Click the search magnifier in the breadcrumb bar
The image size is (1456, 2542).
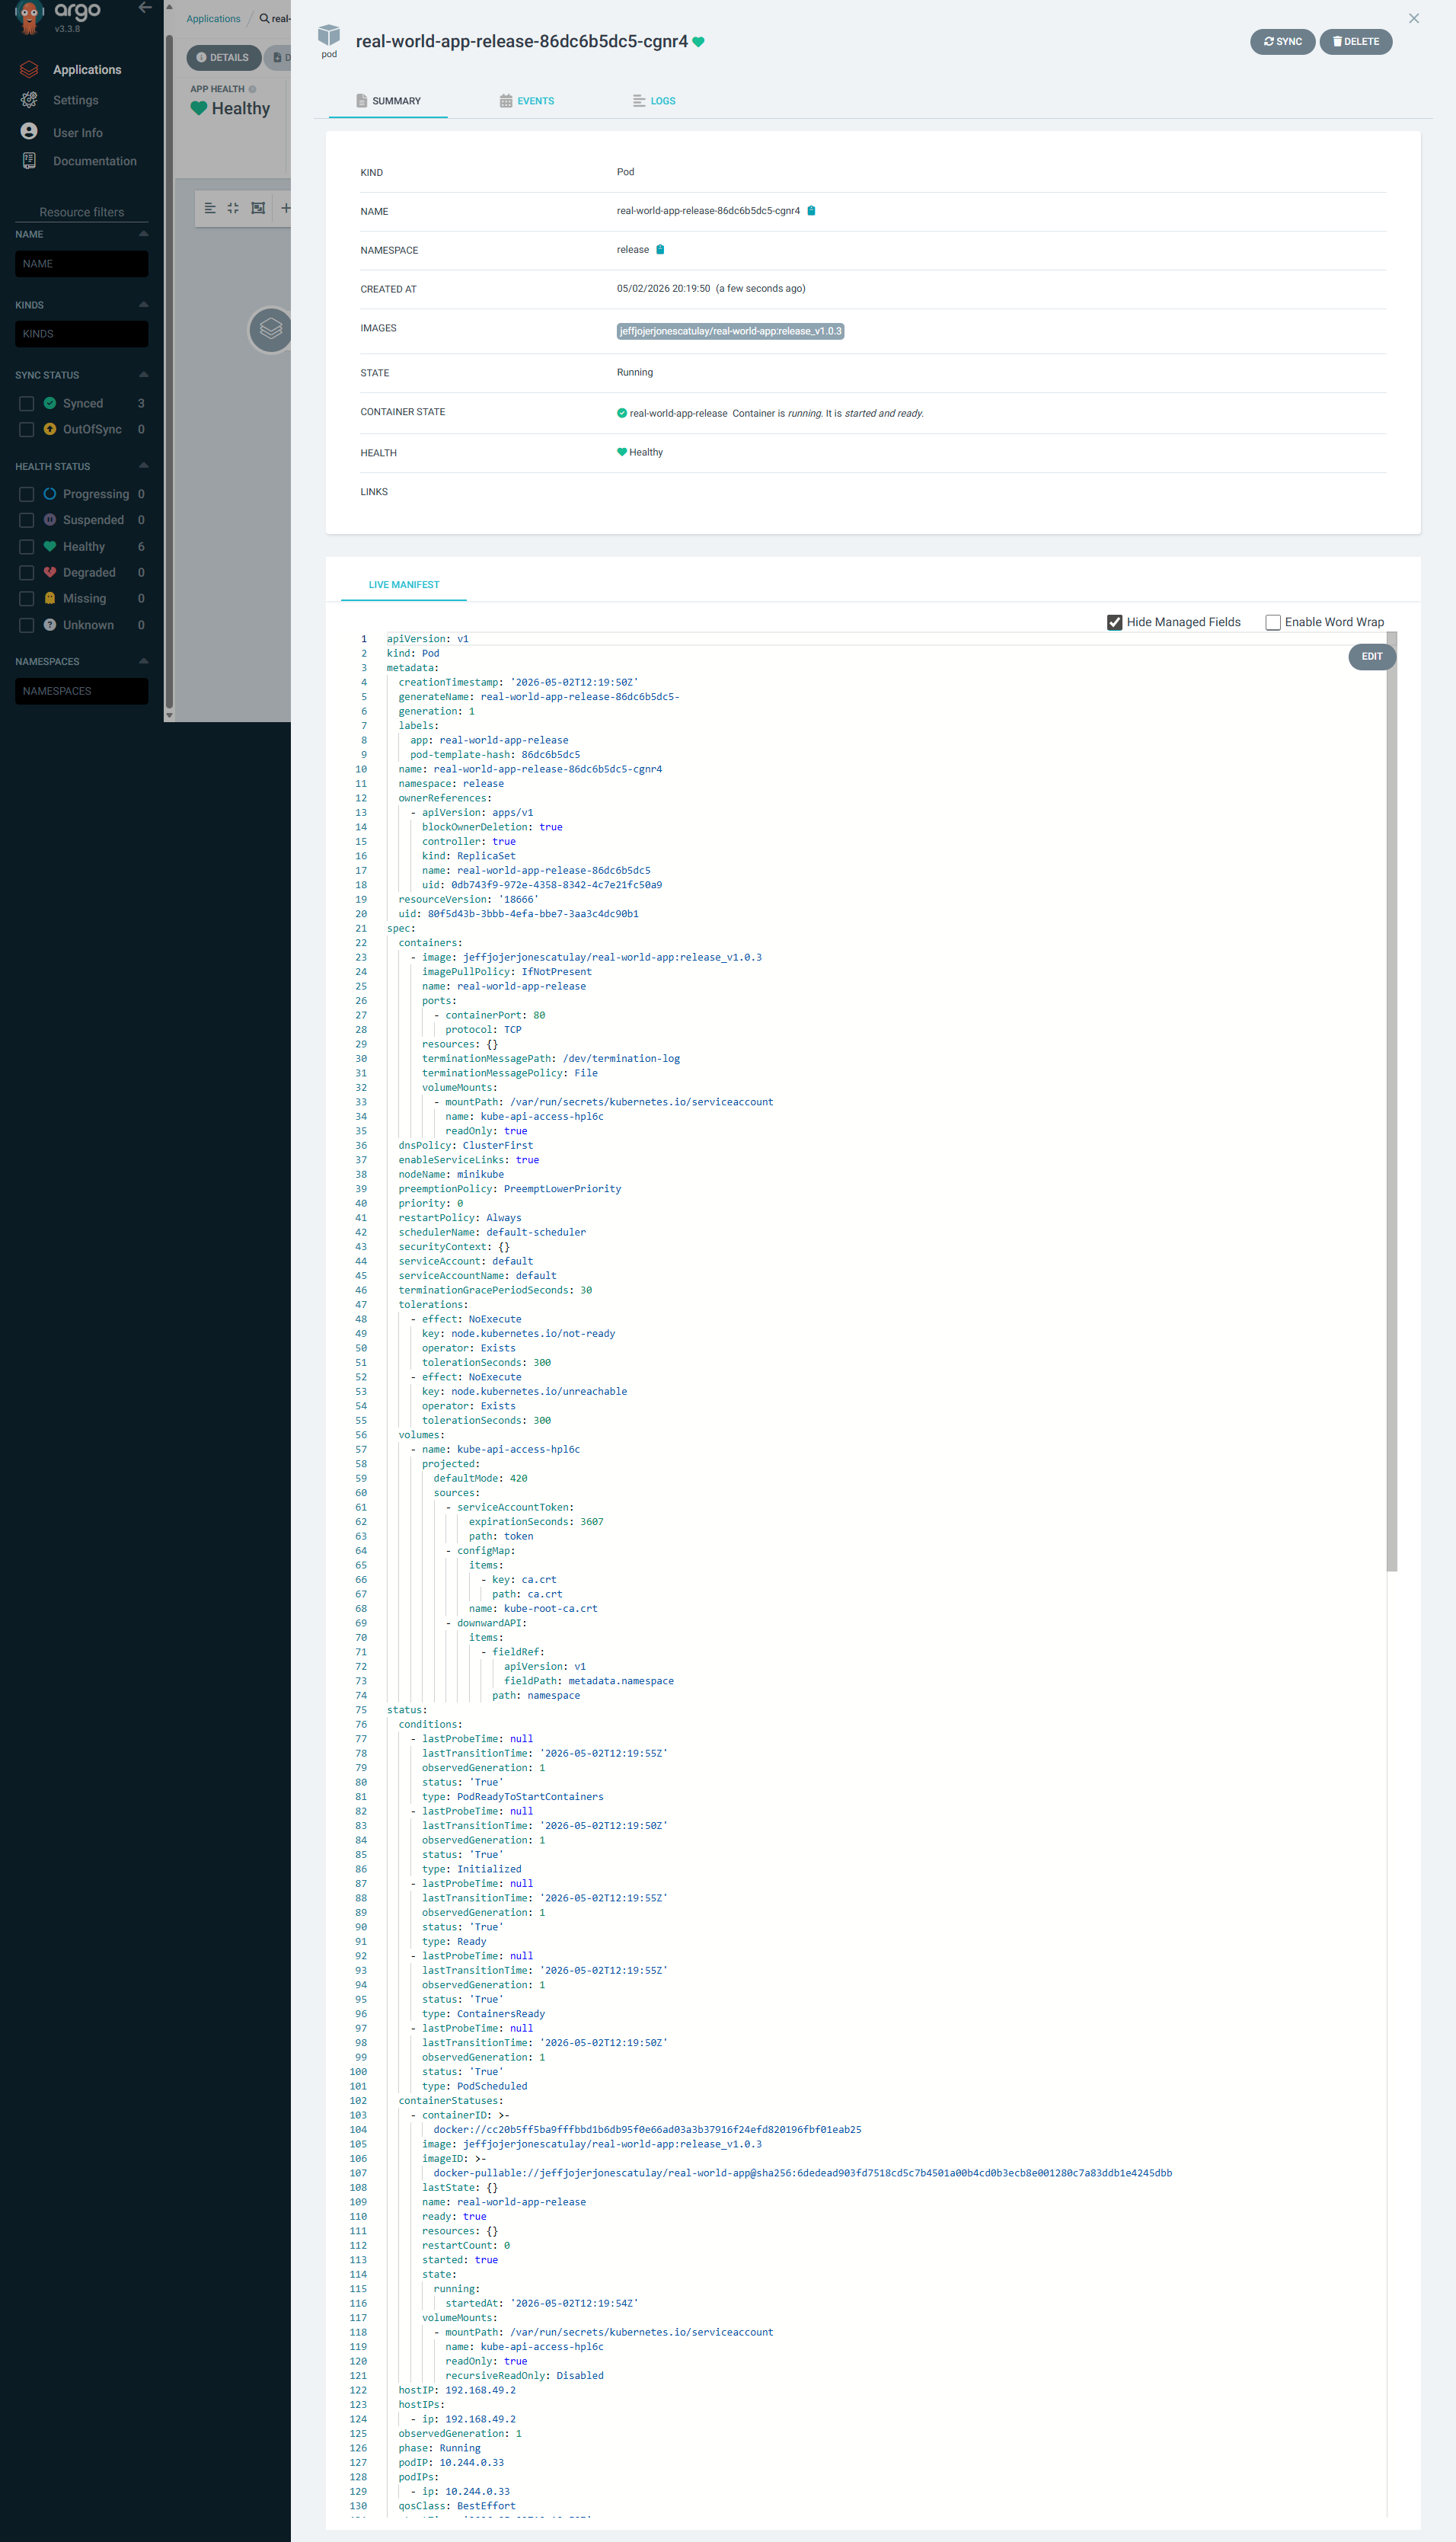point(264,18)
